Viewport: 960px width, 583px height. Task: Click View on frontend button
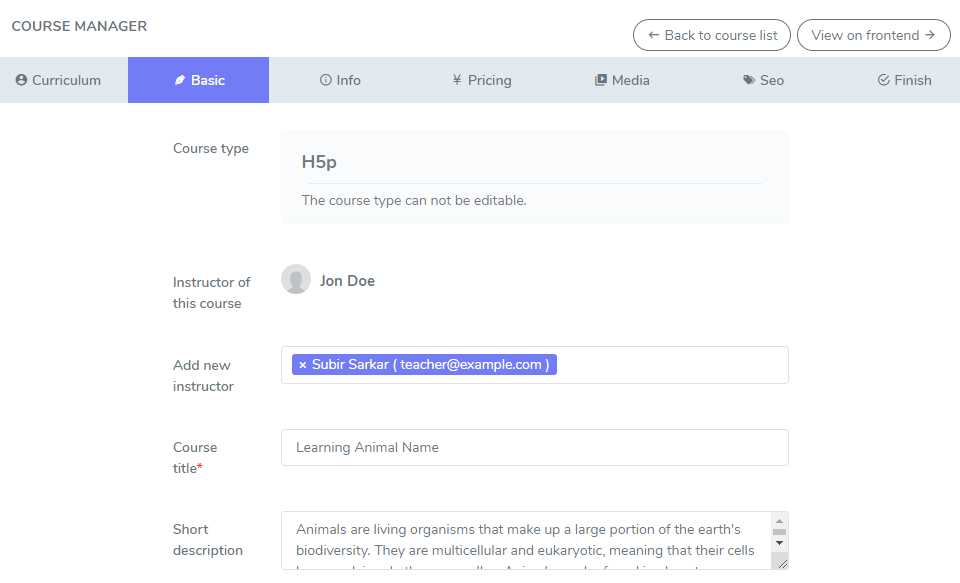point(873,35)
